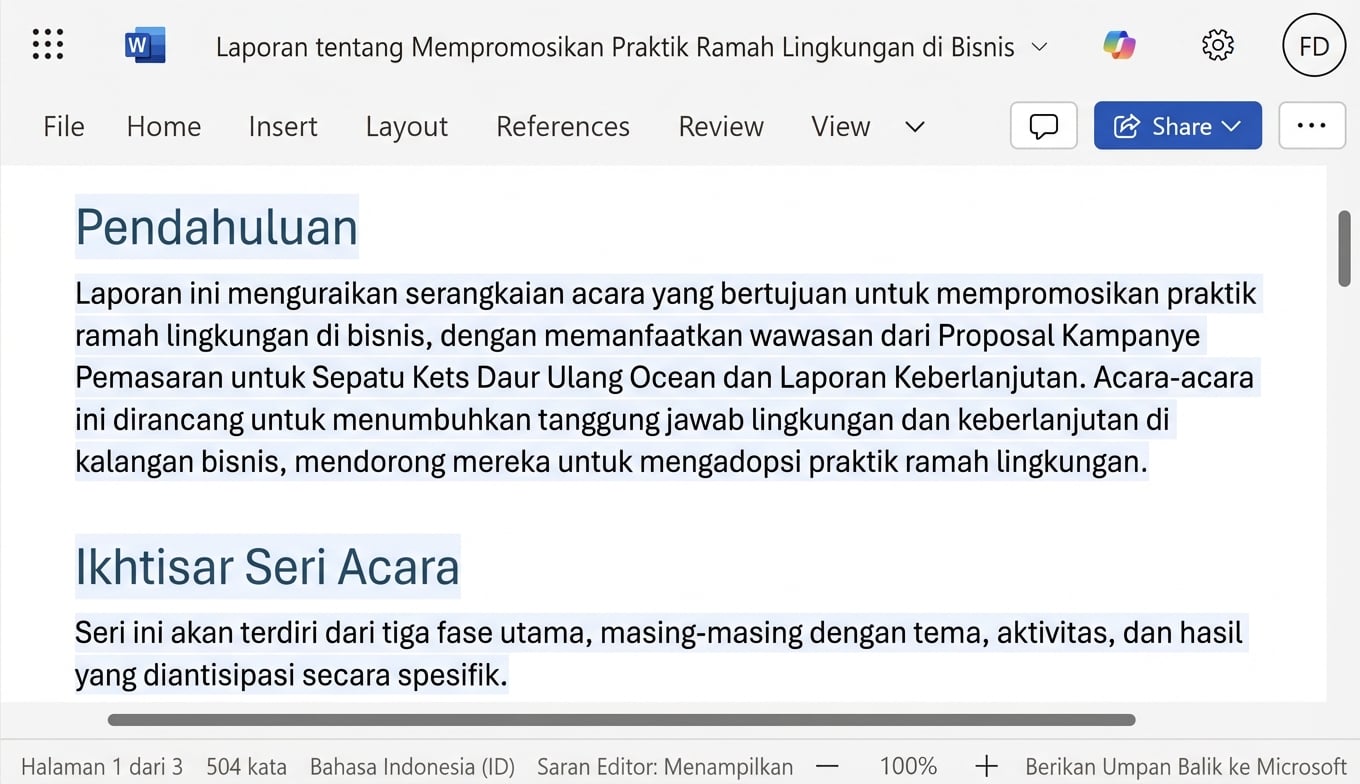Switch to the References tab
This screenshot has width=1360, height=784.
[562, 127]
